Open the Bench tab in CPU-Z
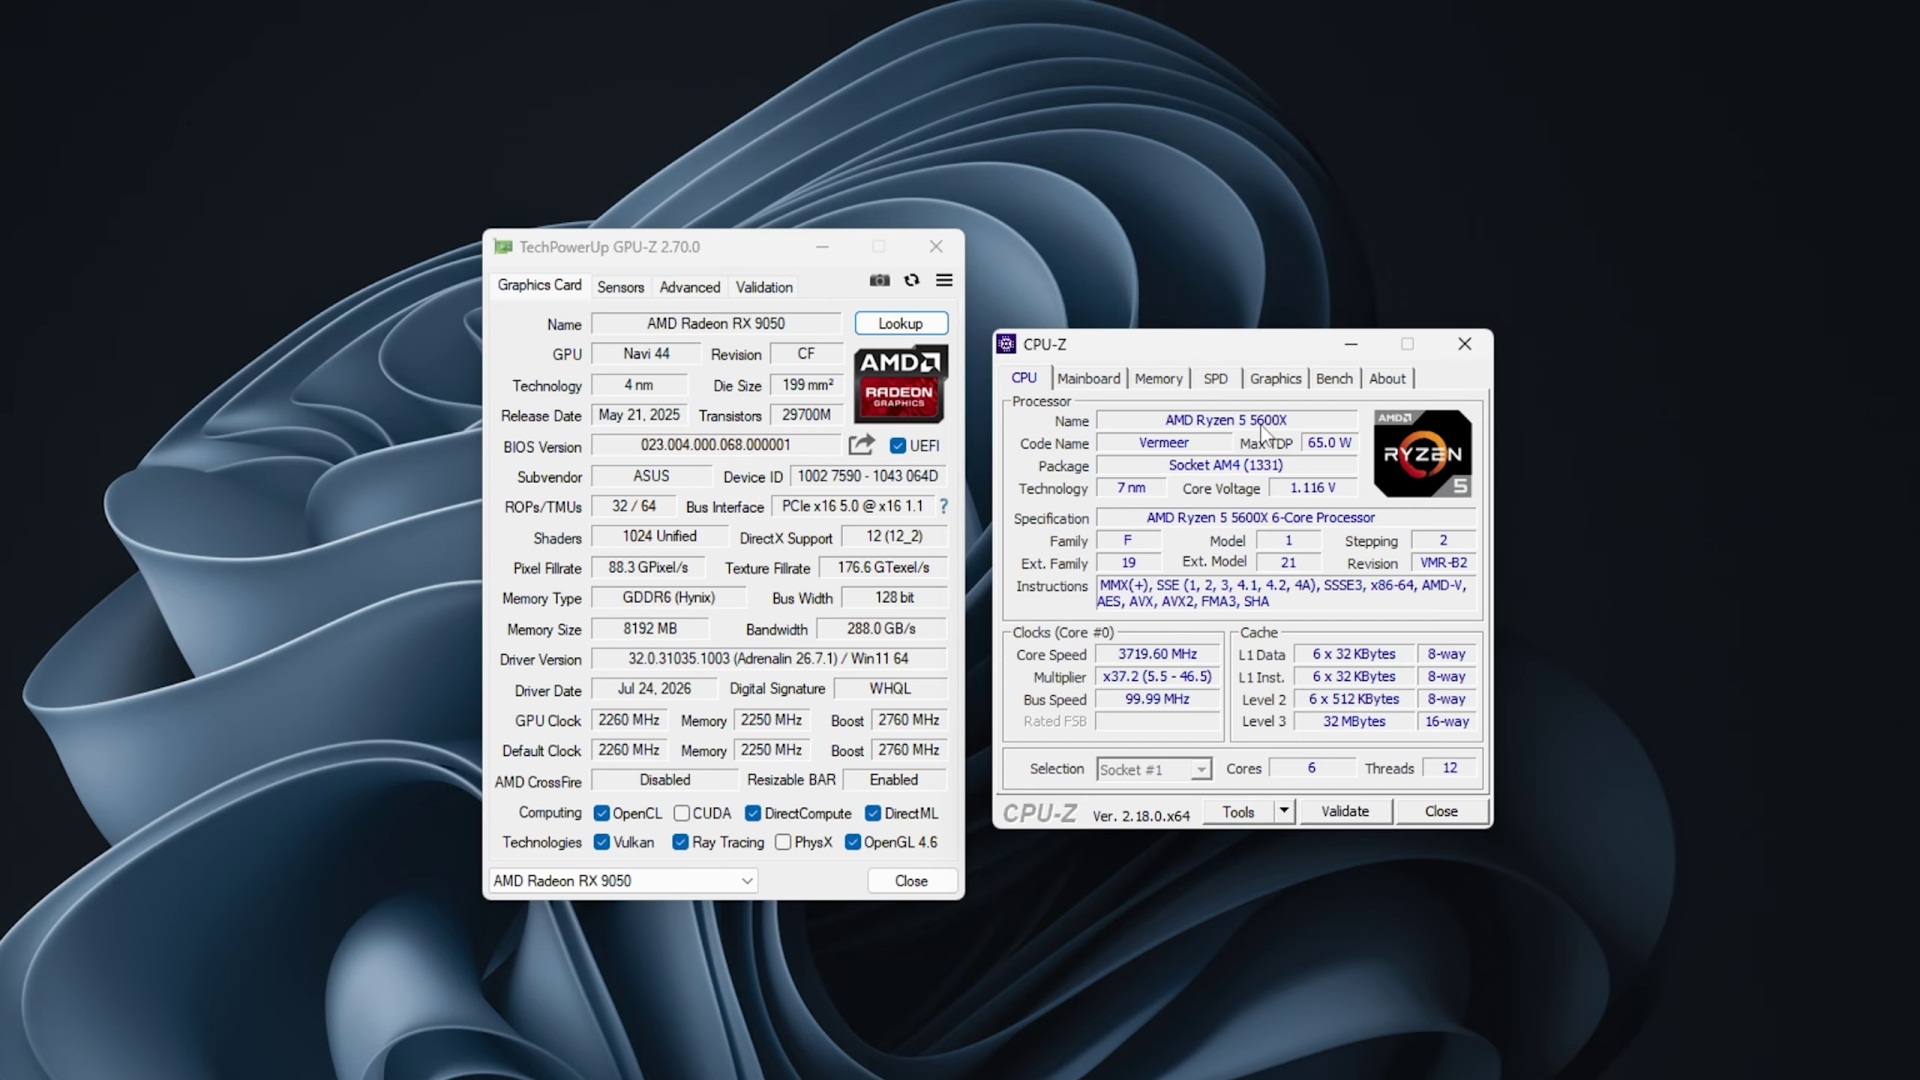This screenshot has height=1080, width=1920. click(1334, 379)
